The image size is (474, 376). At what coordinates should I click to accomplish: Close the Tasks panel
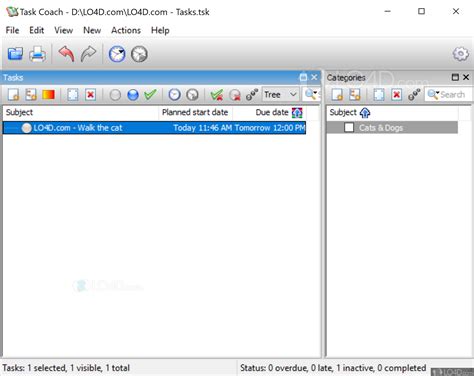coord(314,77)
